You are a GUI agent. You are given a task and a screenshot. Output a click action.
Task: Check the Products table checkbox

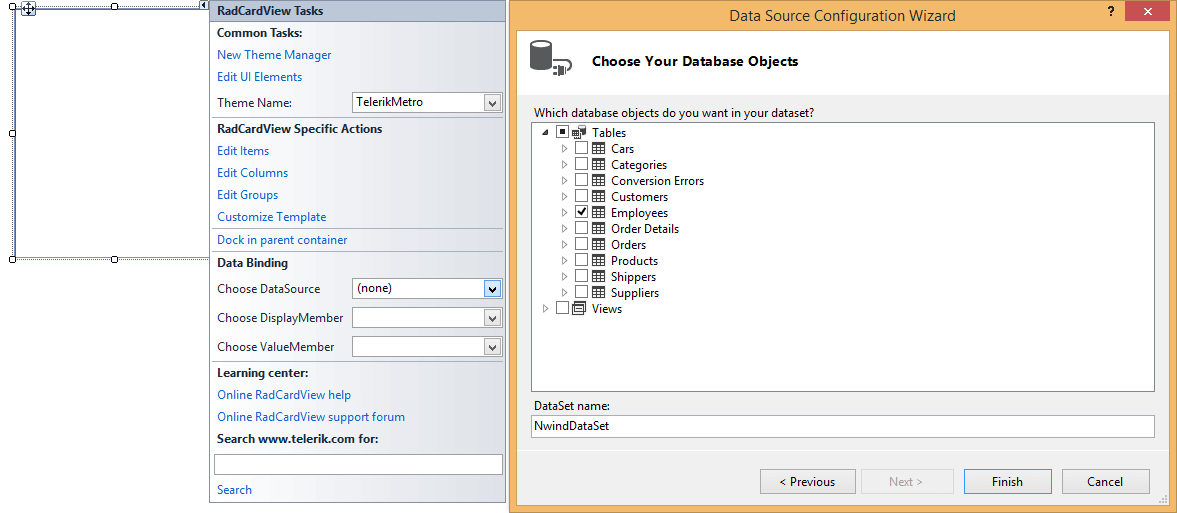[582, 261]
